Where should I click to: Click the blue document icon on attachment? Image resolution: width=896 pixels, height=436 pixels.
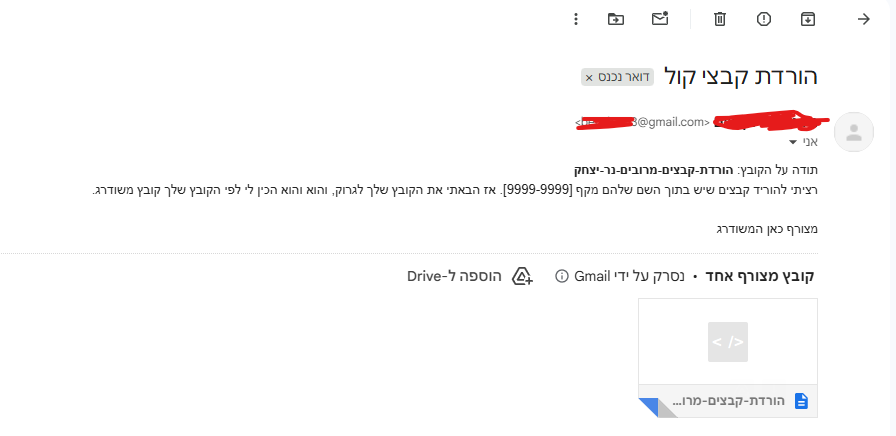(800, 401)
